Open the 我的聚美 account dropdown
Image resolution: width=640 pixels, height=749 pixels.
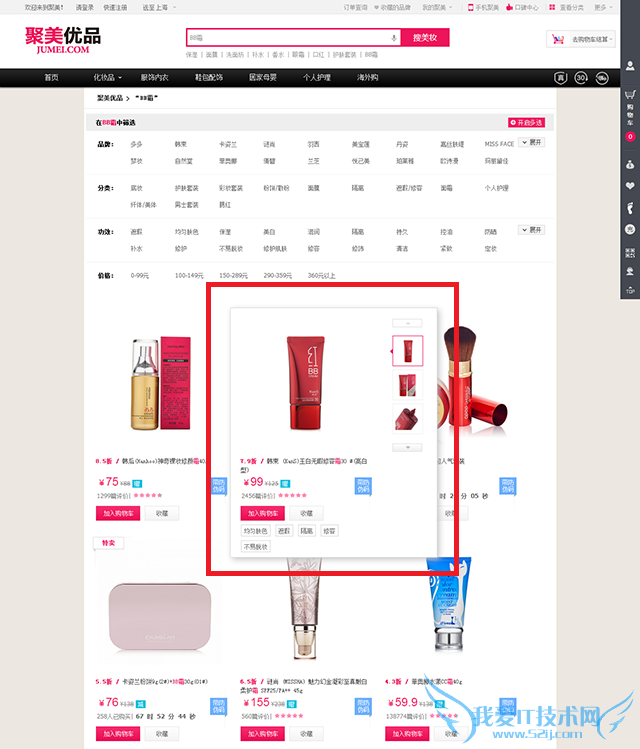[437, 7]
